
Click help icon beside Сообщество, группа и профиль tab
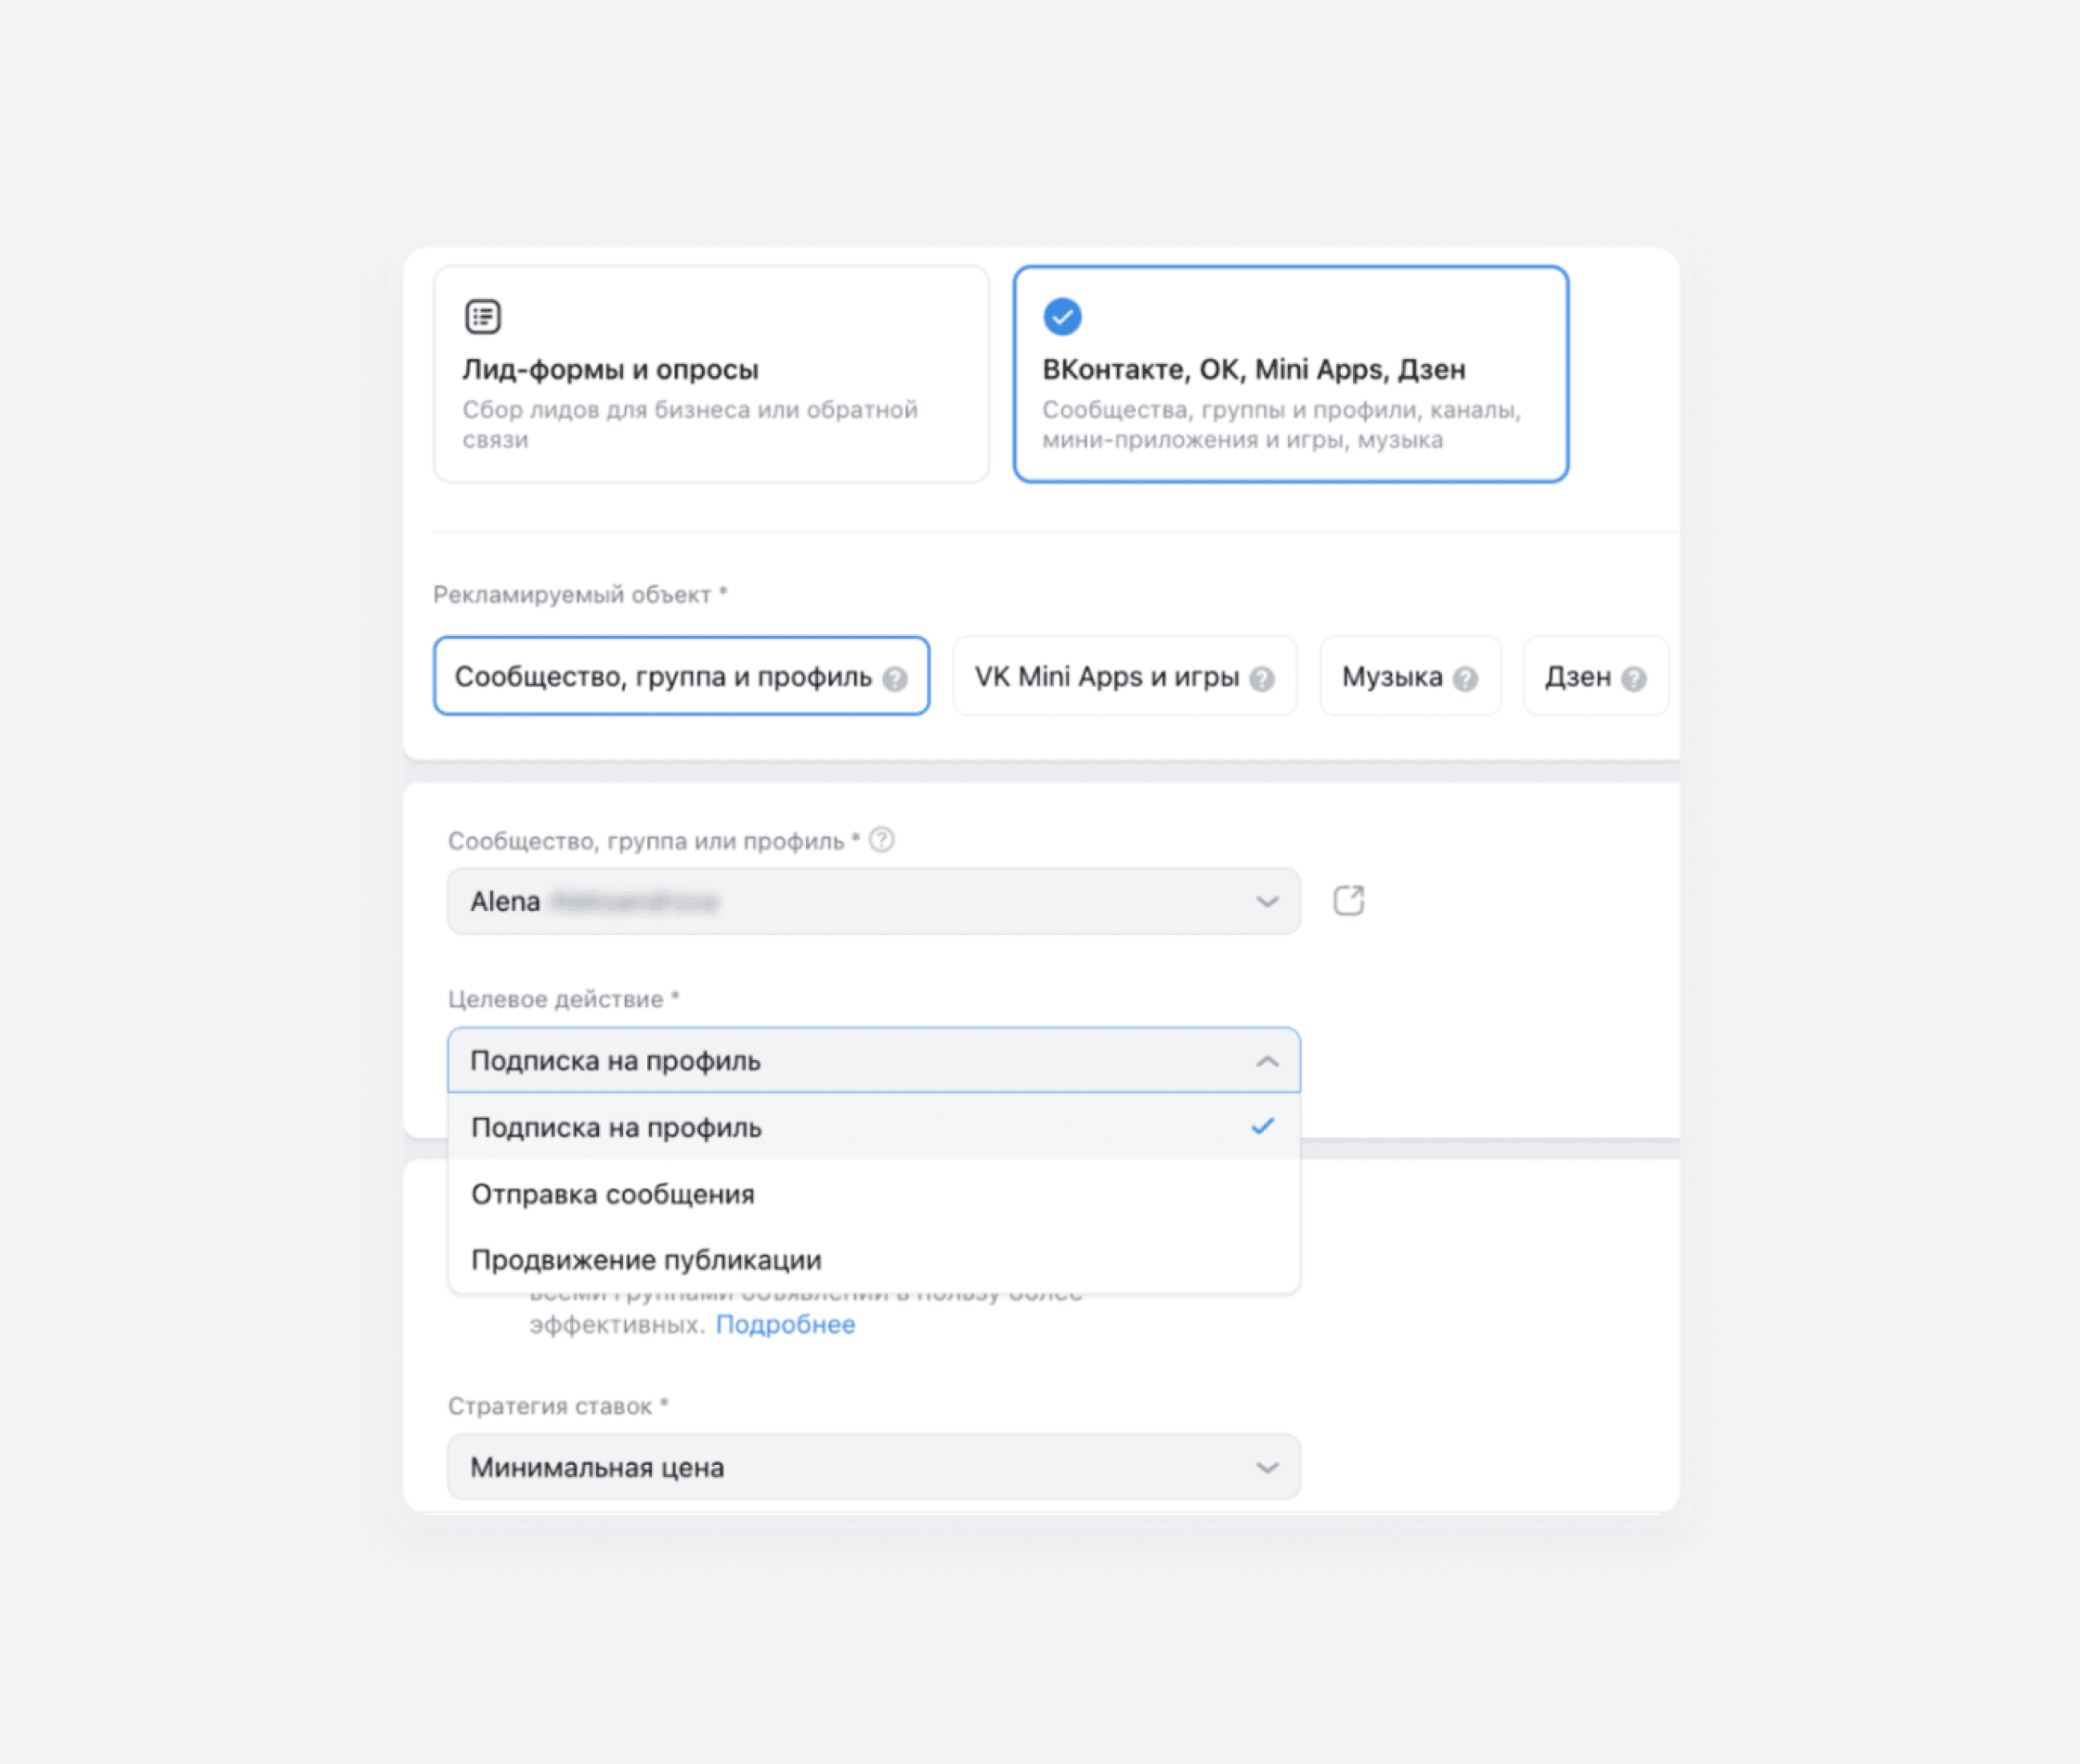(895, 679)
